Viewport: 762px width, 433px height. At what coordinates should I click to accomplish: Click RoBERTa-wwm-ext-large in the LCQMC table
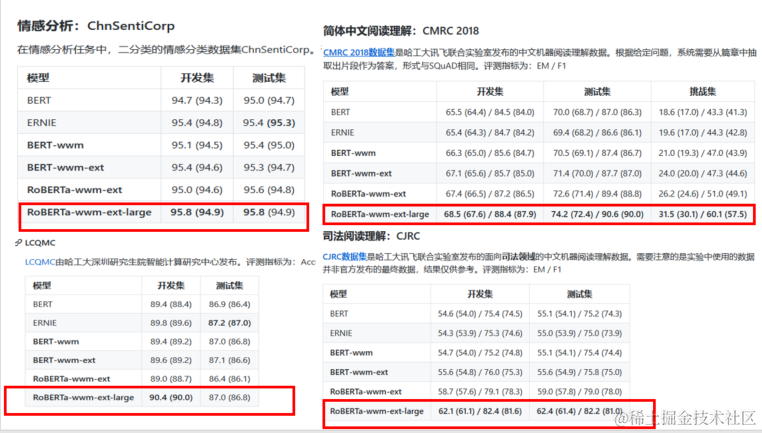(83, 397)
